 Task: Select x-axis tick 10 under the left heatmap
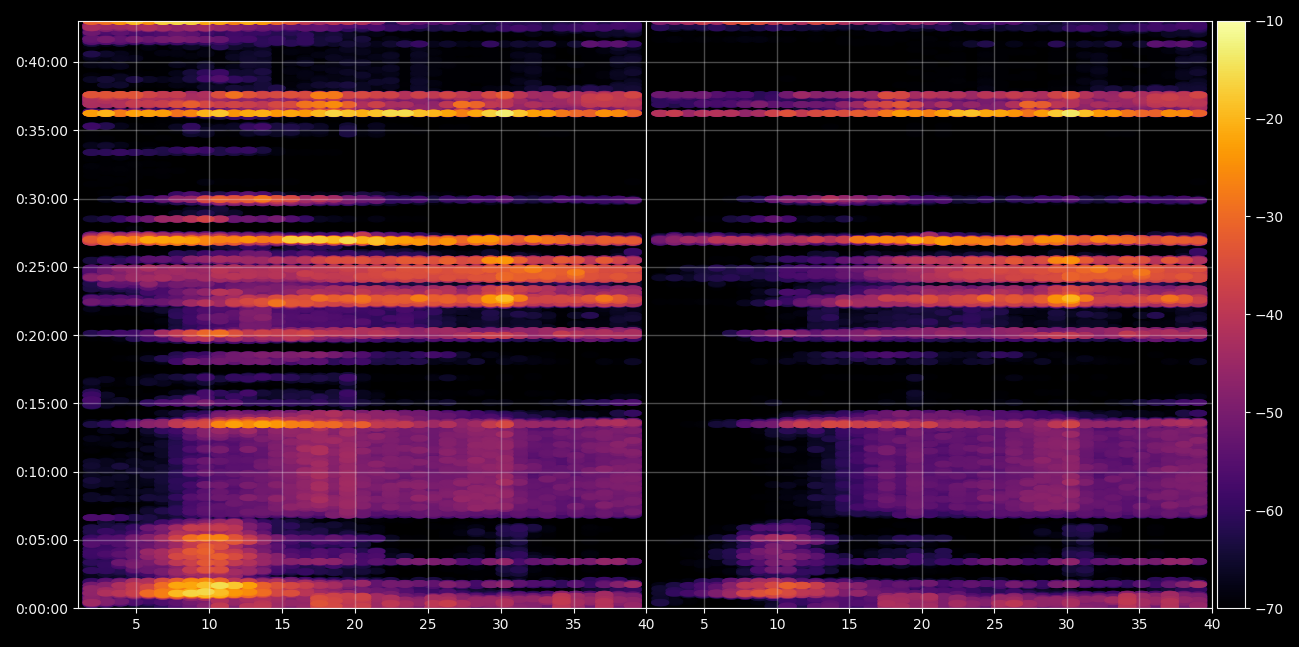[x=209, y=625]
